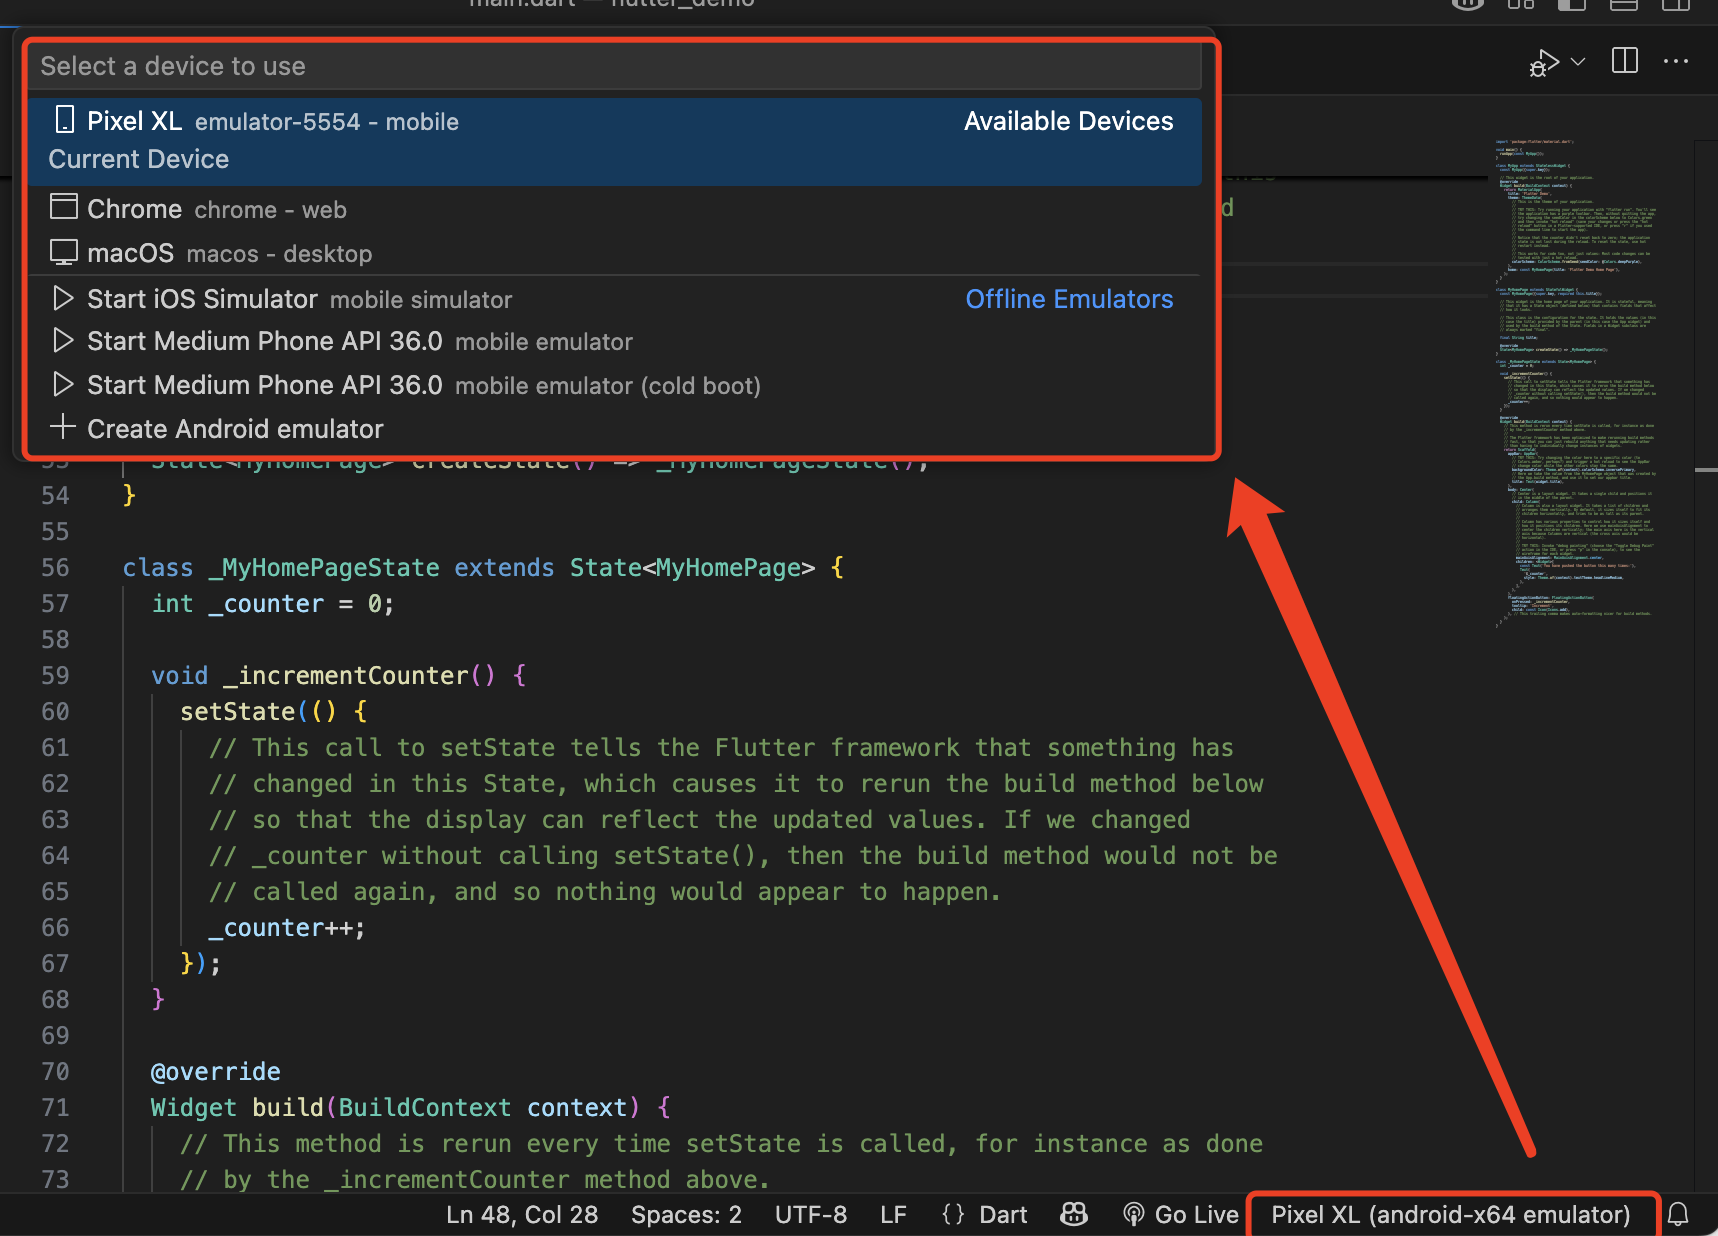Click the browser icon beside Chrome

pos(64,207)
